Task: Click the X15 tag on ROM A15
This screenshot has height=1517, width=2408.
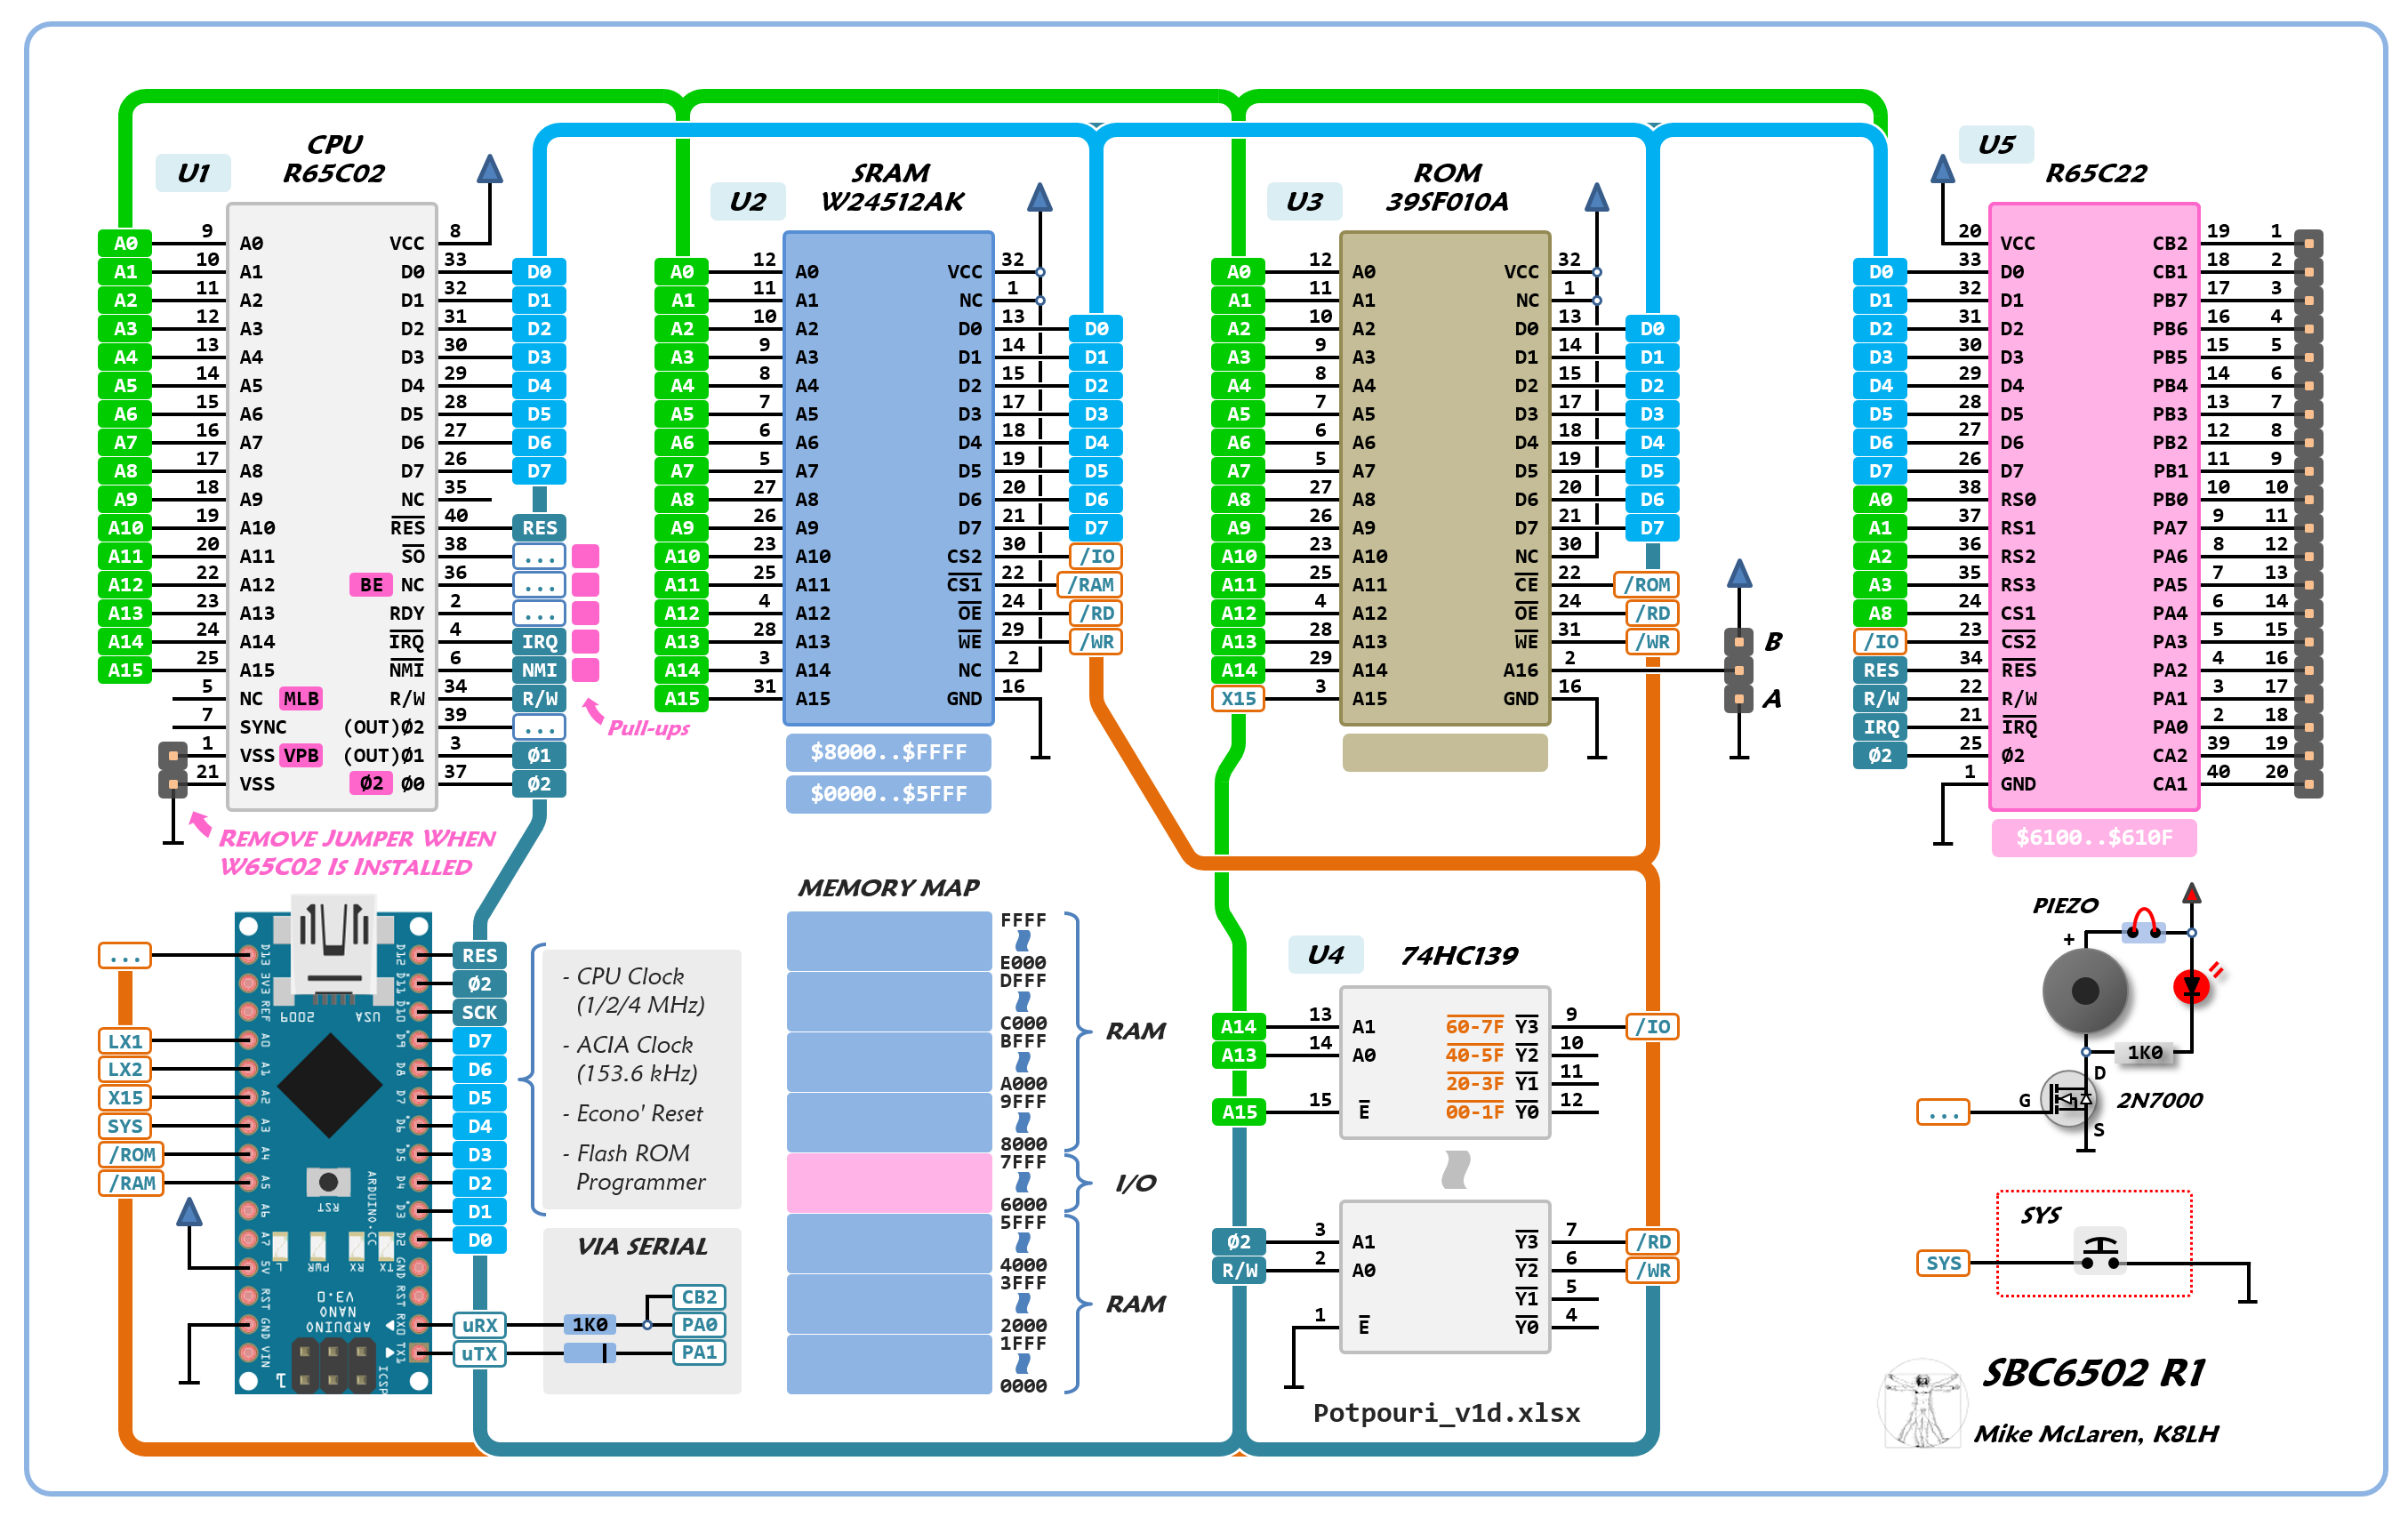Action: click(1238, 698)
